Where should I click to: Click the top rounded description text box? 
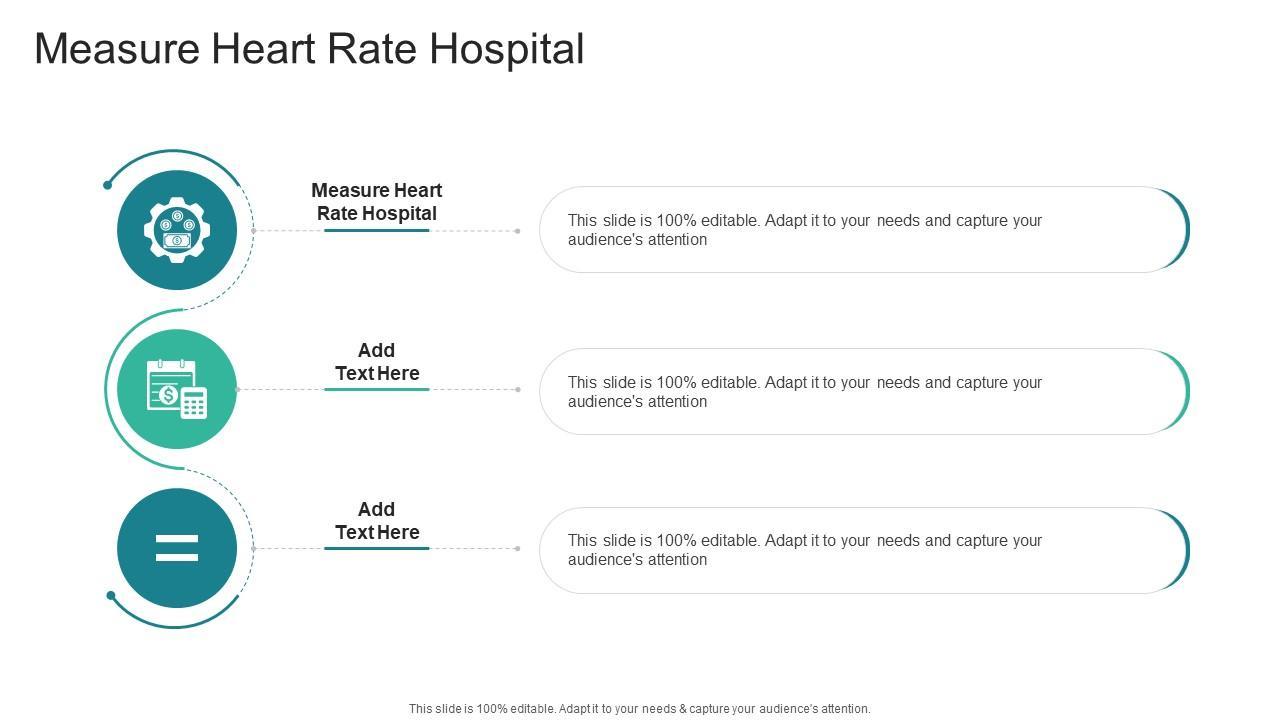coord(860,230)
